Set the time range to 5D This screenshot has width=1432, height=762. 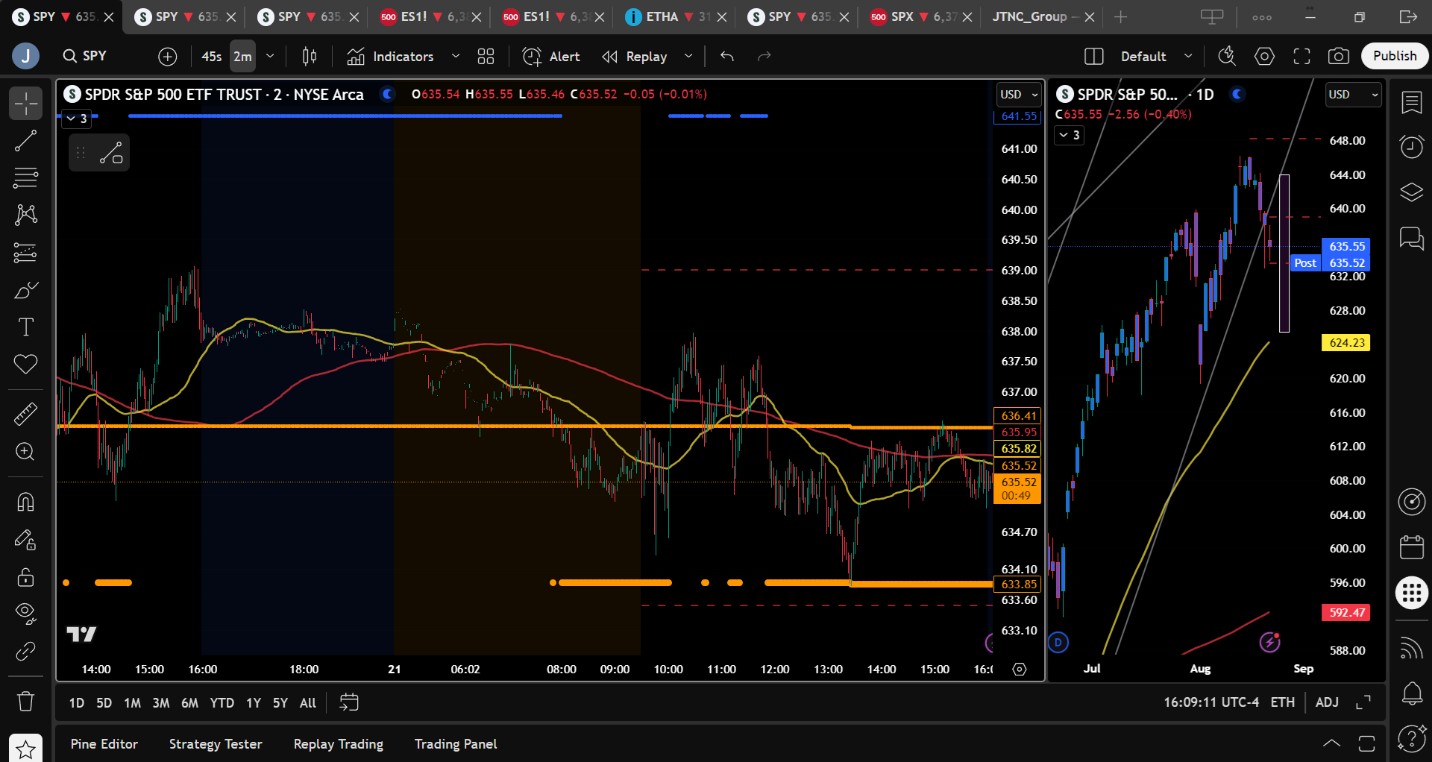(104, 703)
